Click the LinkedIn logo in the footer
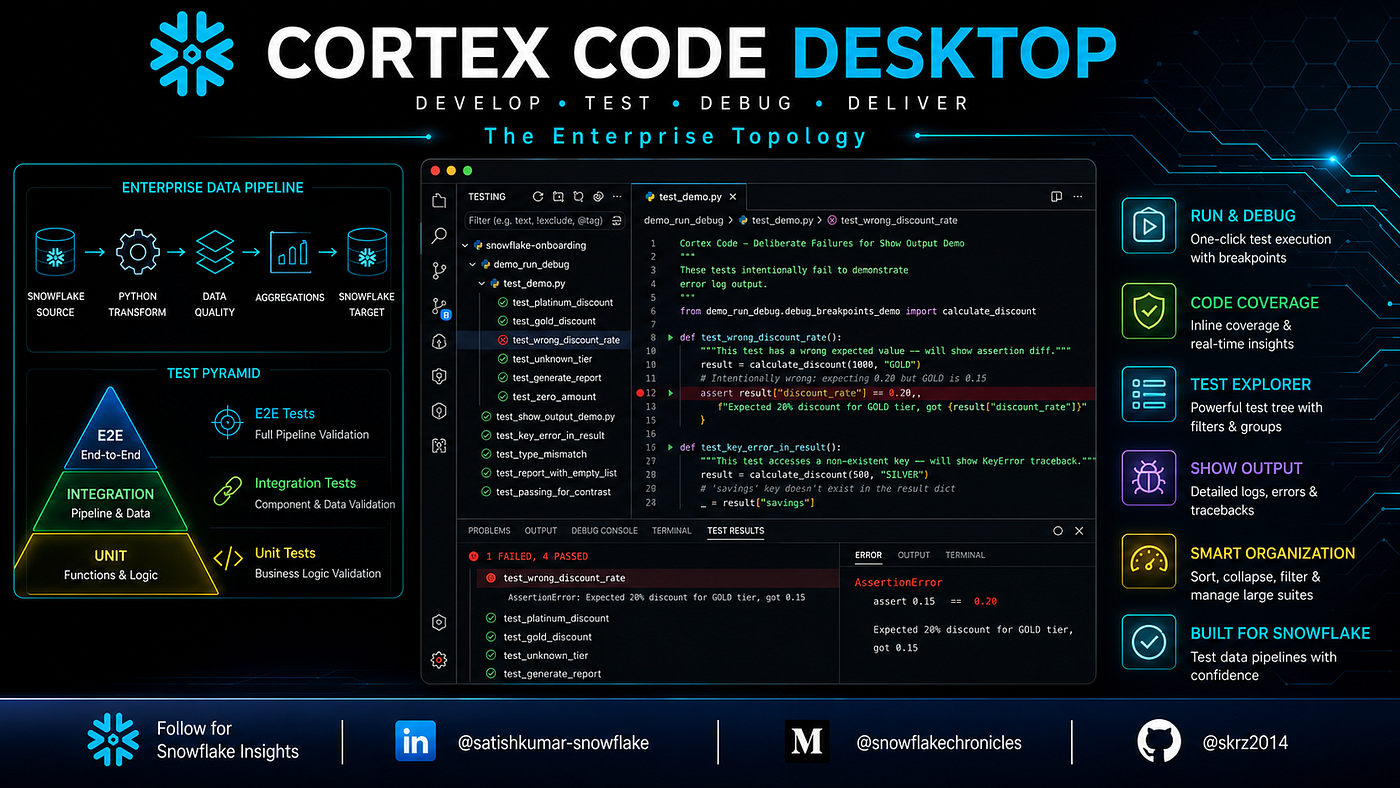The height and width of the screenshot is (788, 1400). (x=415, y=742)
